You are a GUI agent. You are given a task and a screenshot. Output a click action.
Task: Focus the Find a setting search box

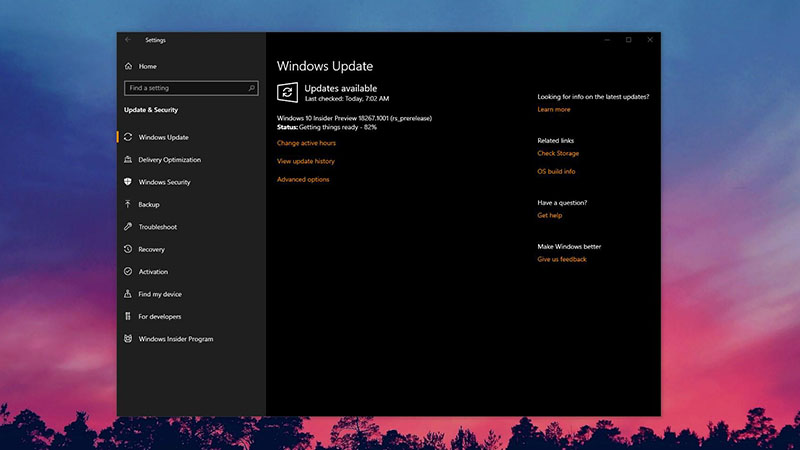click(191, 88)
